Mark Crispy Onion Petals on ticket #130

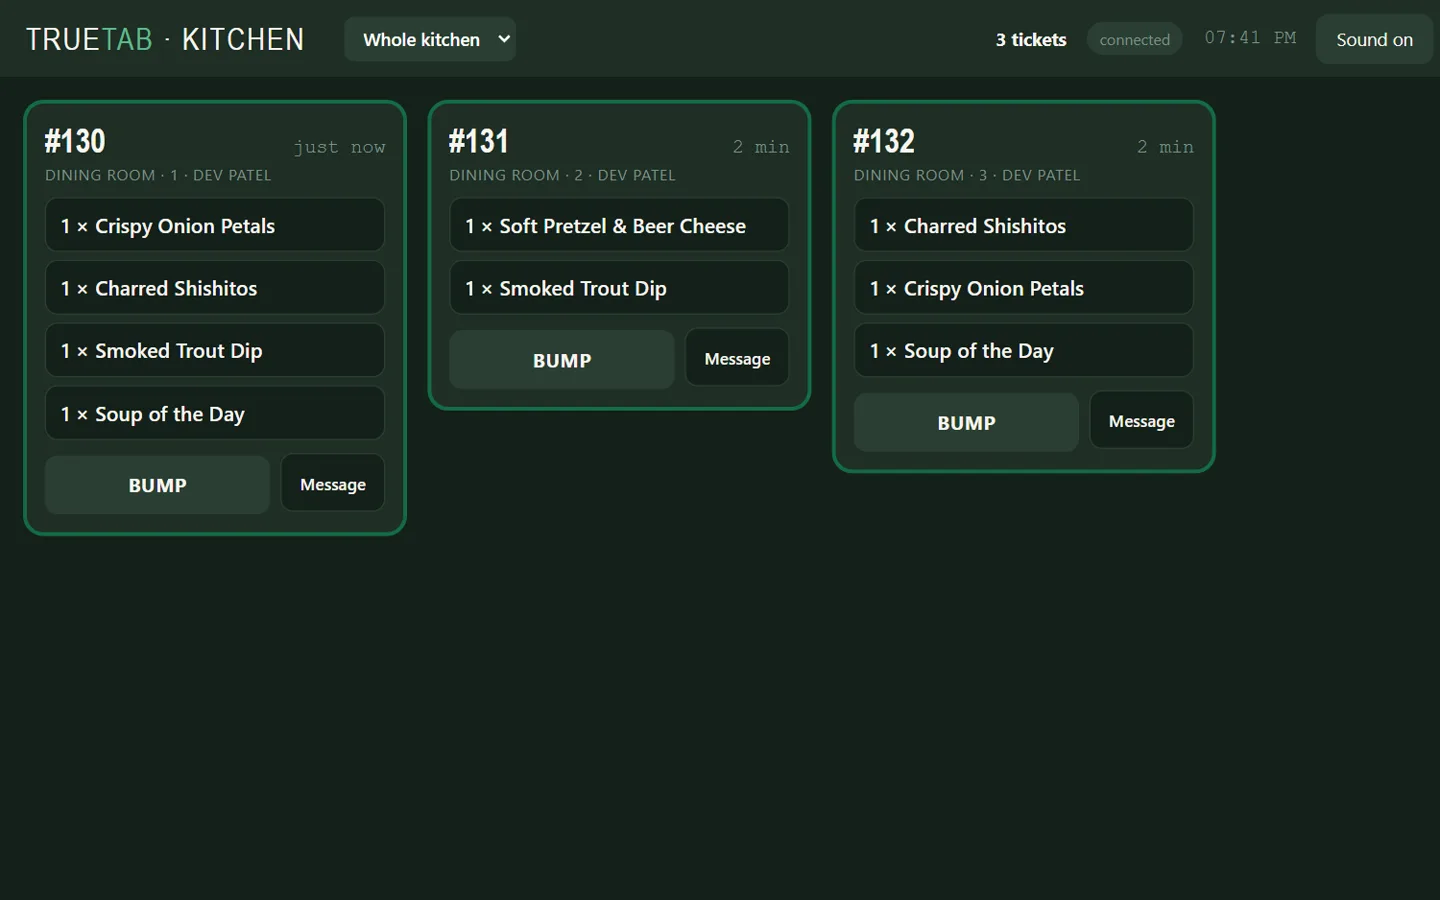pos(215,225)
